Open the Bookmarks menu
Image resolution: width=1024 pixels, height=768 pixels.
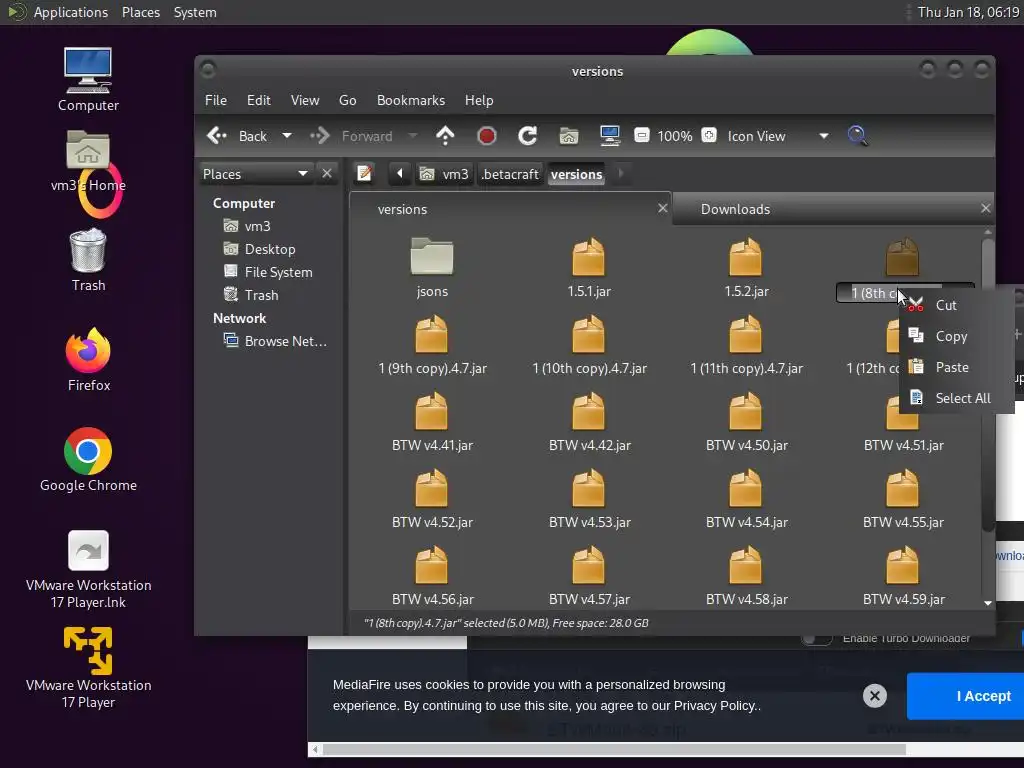[x=410, y=100]
